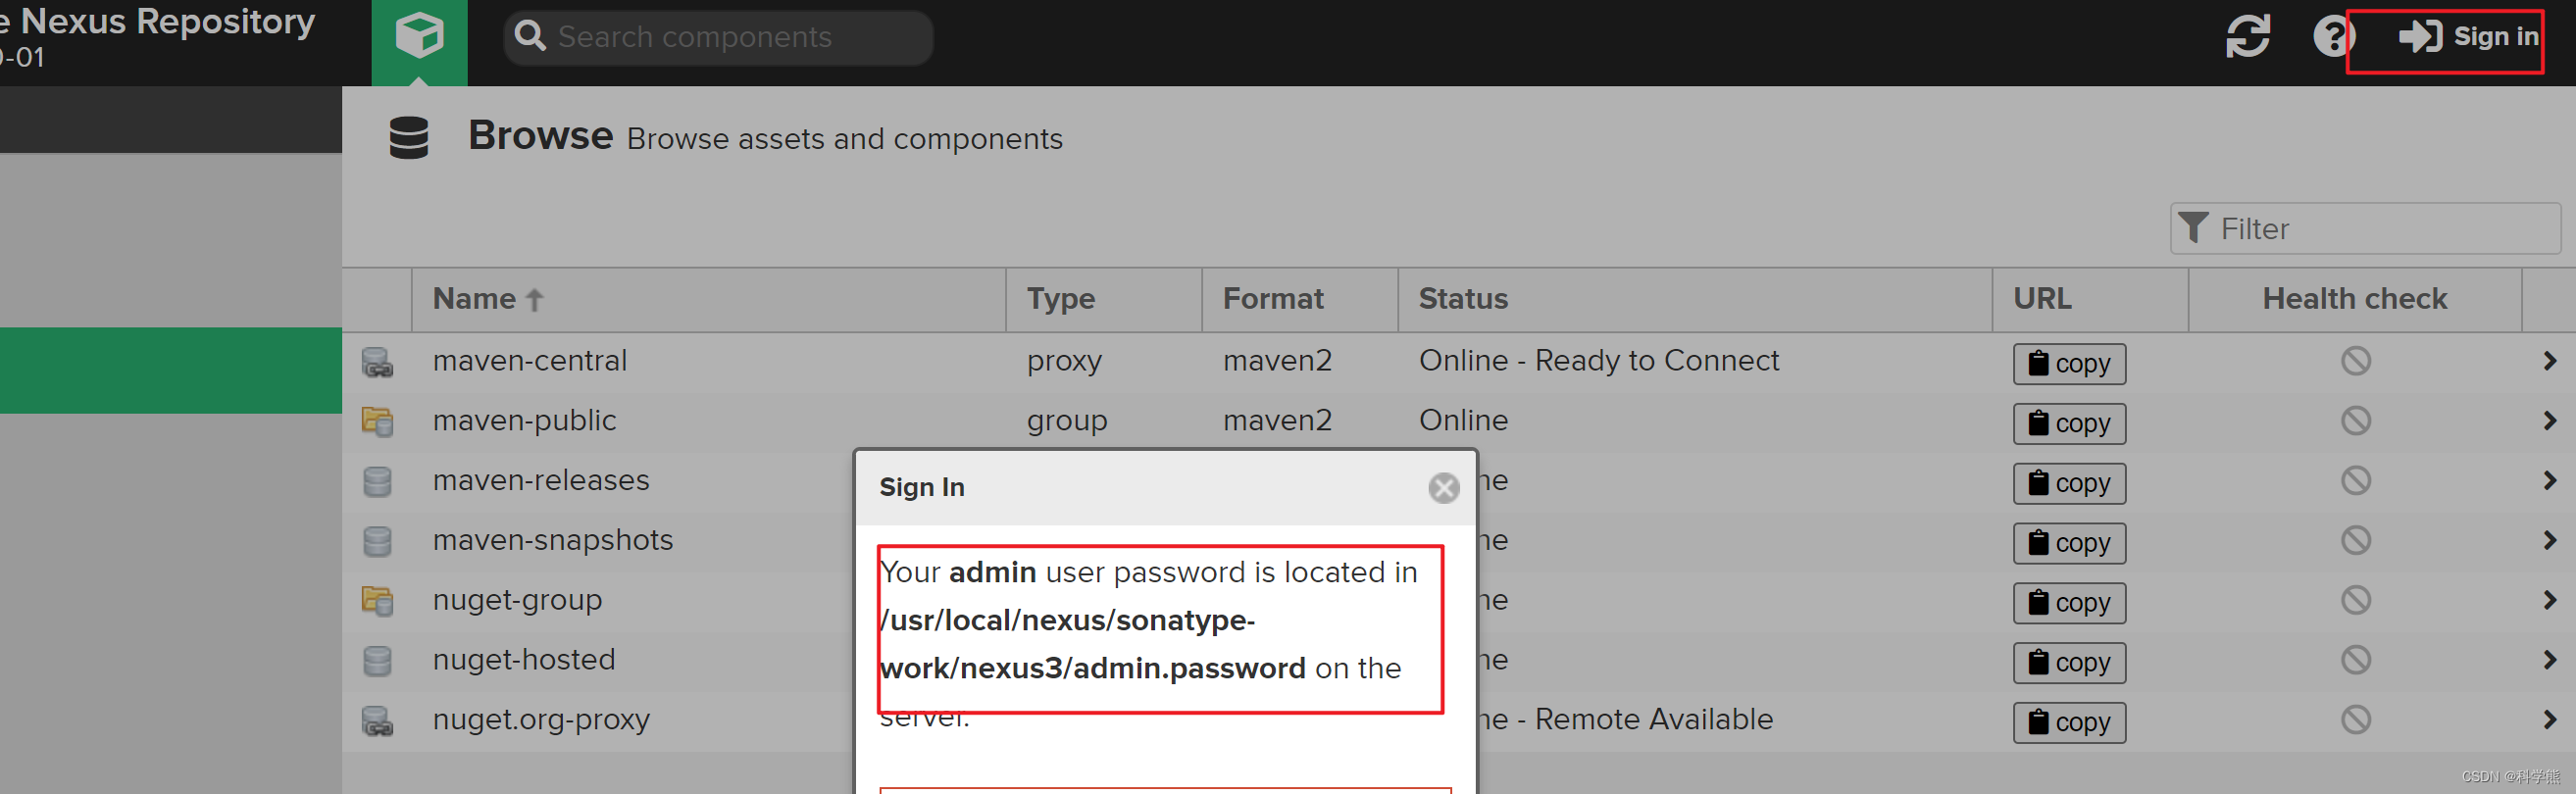
Task: Copy URL of maven-releases
Action: coord(2068,484)
